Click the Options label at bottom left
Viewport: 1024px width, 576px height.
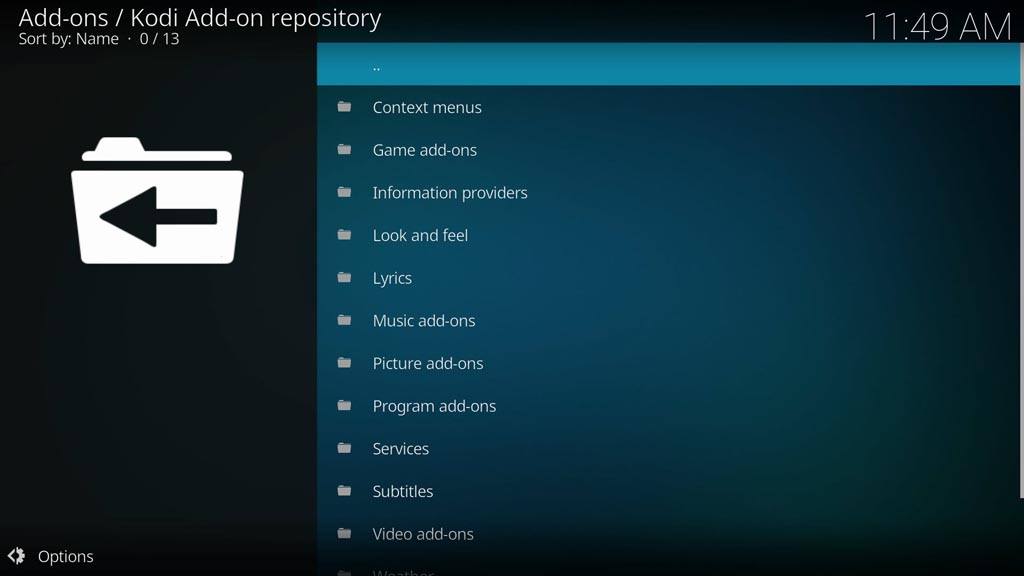click(65, 556)
